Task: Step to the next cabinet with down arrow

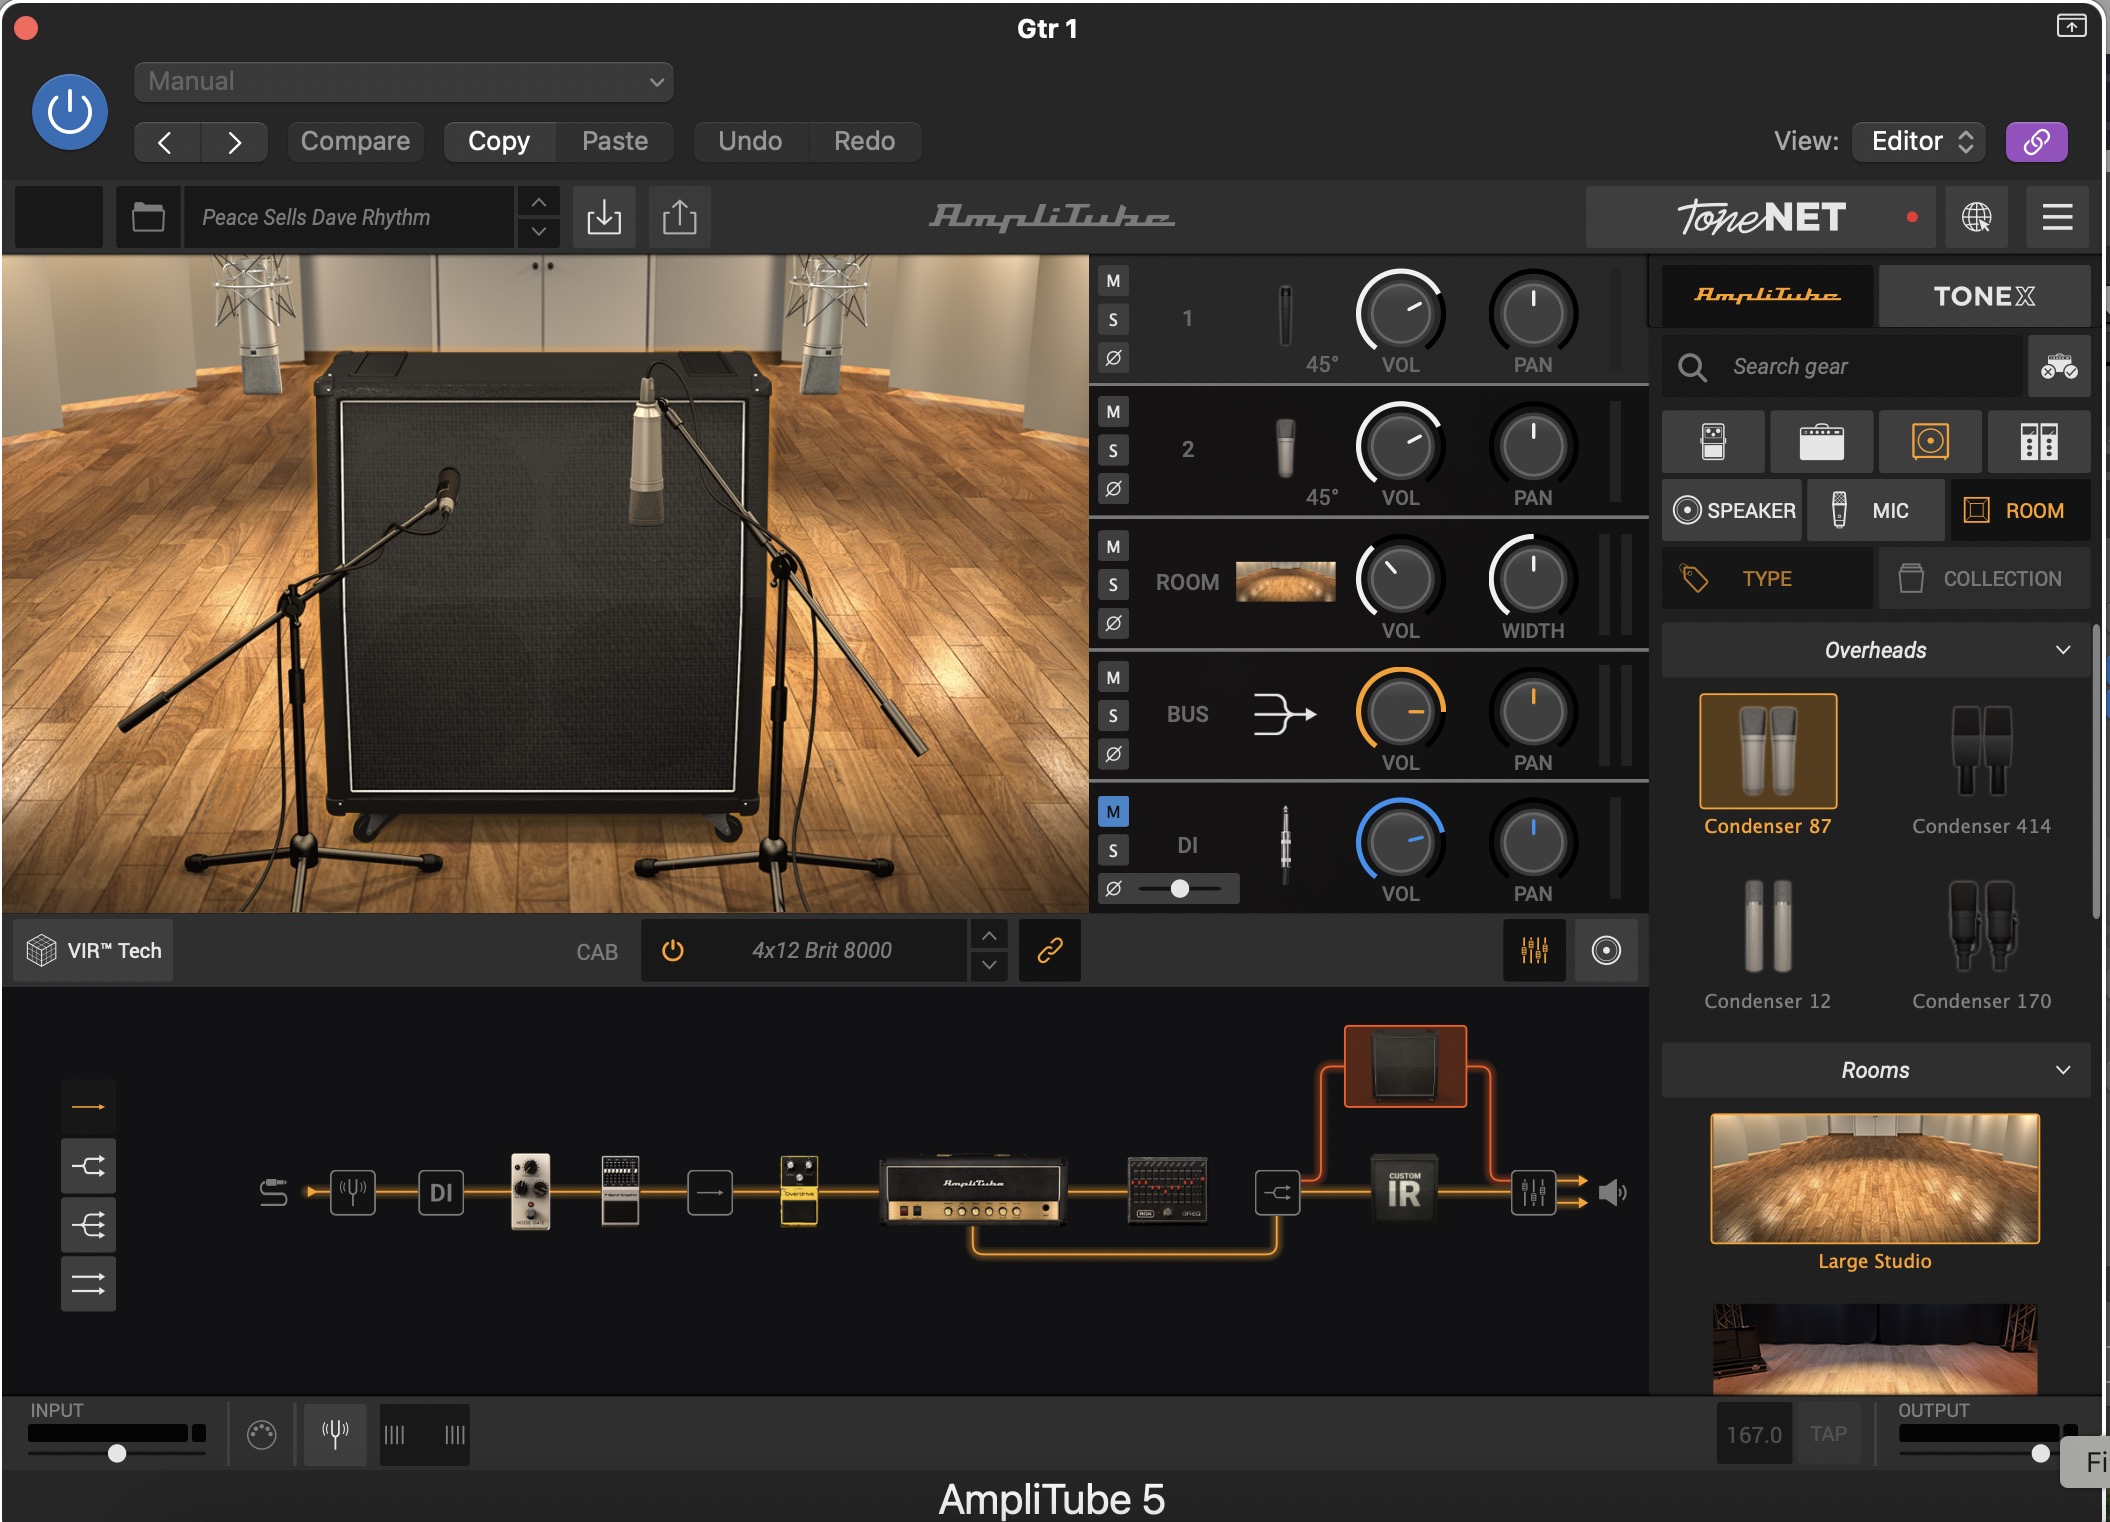Action: click(x=988, y=965)
